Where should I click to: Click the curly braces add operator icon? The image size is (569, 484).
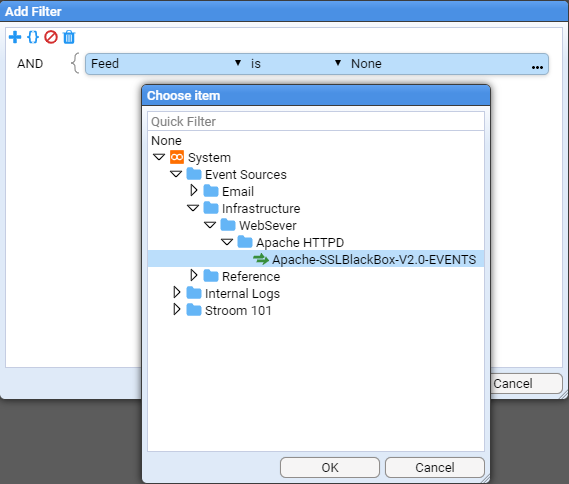coord(33,37)
